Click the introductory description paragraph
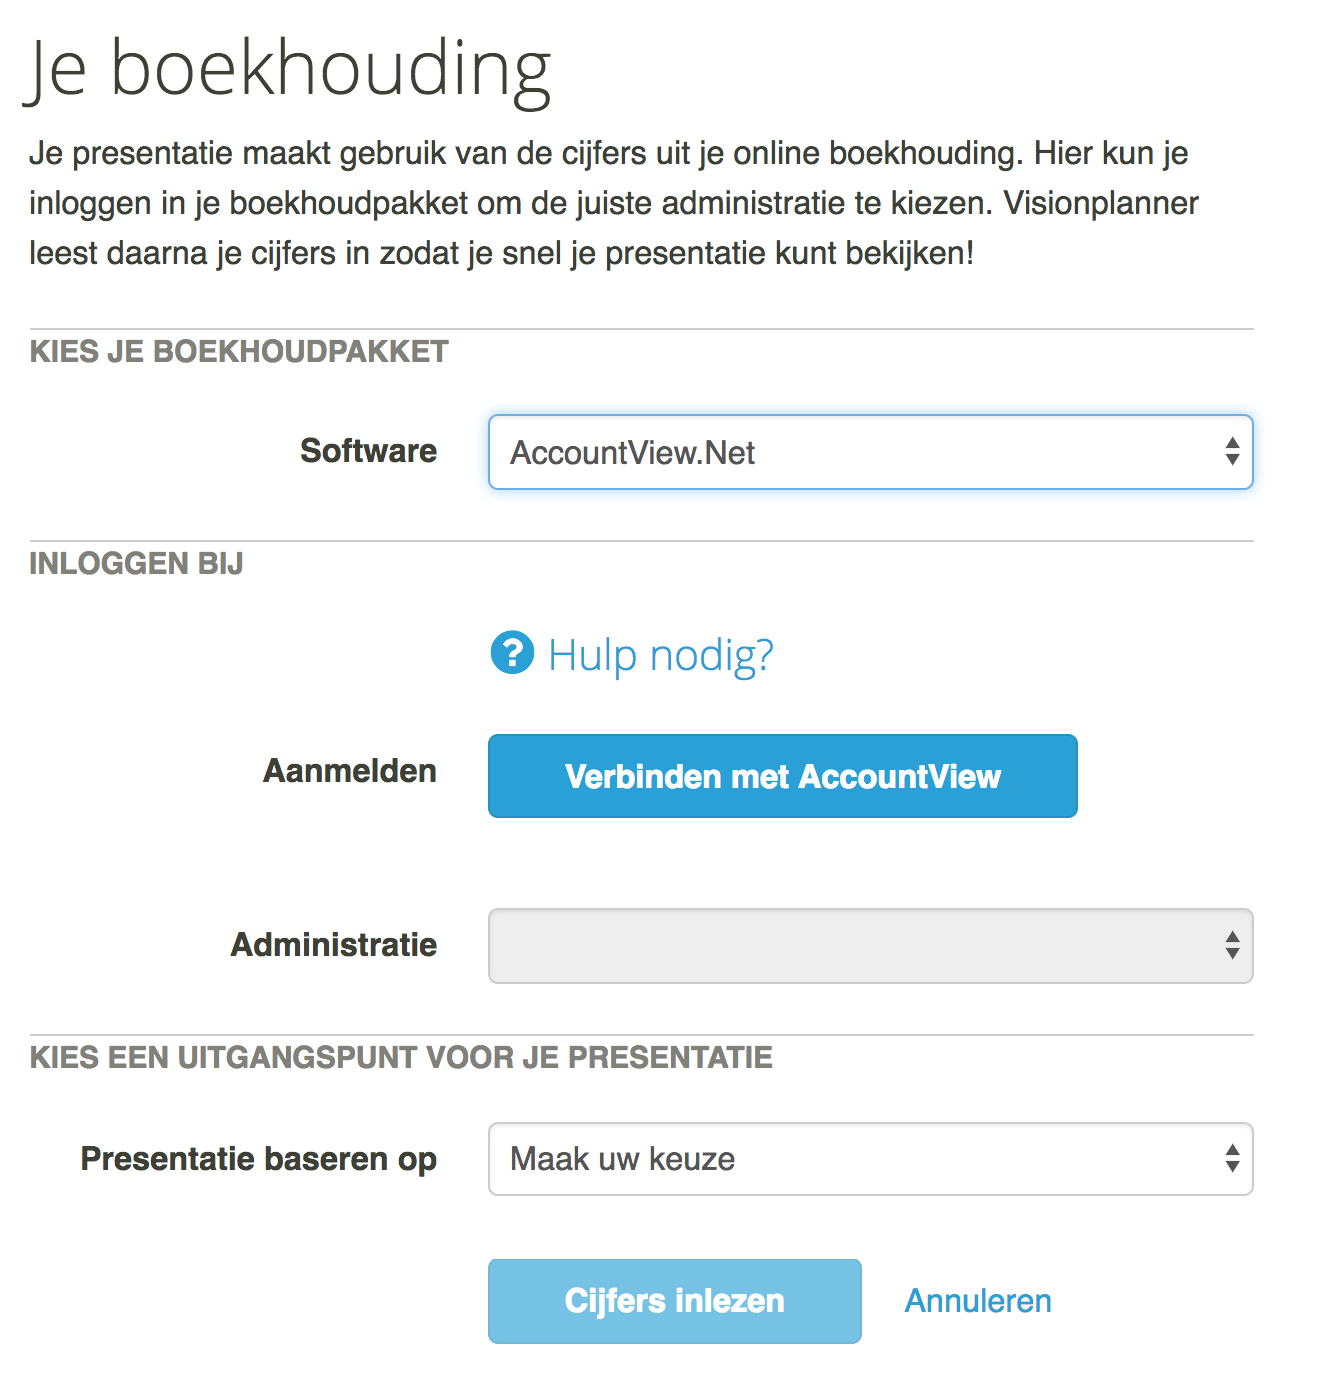This screenshot has width=1330, height=1384. point(614,203)
